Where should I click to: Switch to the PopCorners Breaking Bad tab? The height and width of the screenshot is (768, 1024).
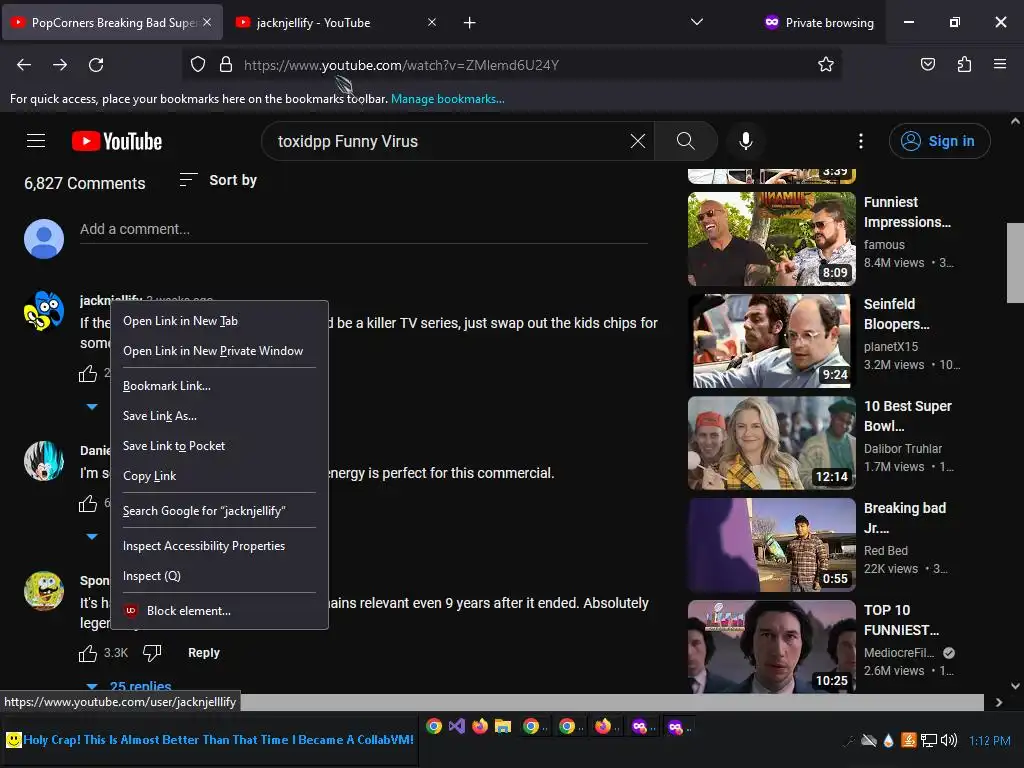coord(113,22)
